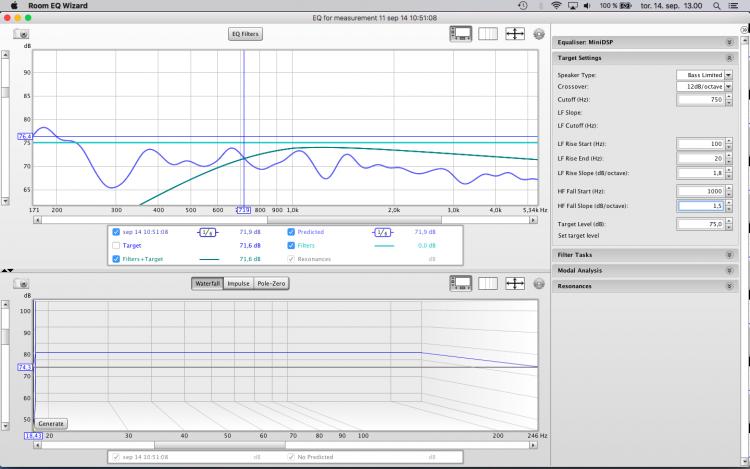Image resolution: width=750 pixels, height=469 pixels.
Task: Adjust the HF Fall Start stepper arrows
Action: [729, 191]
